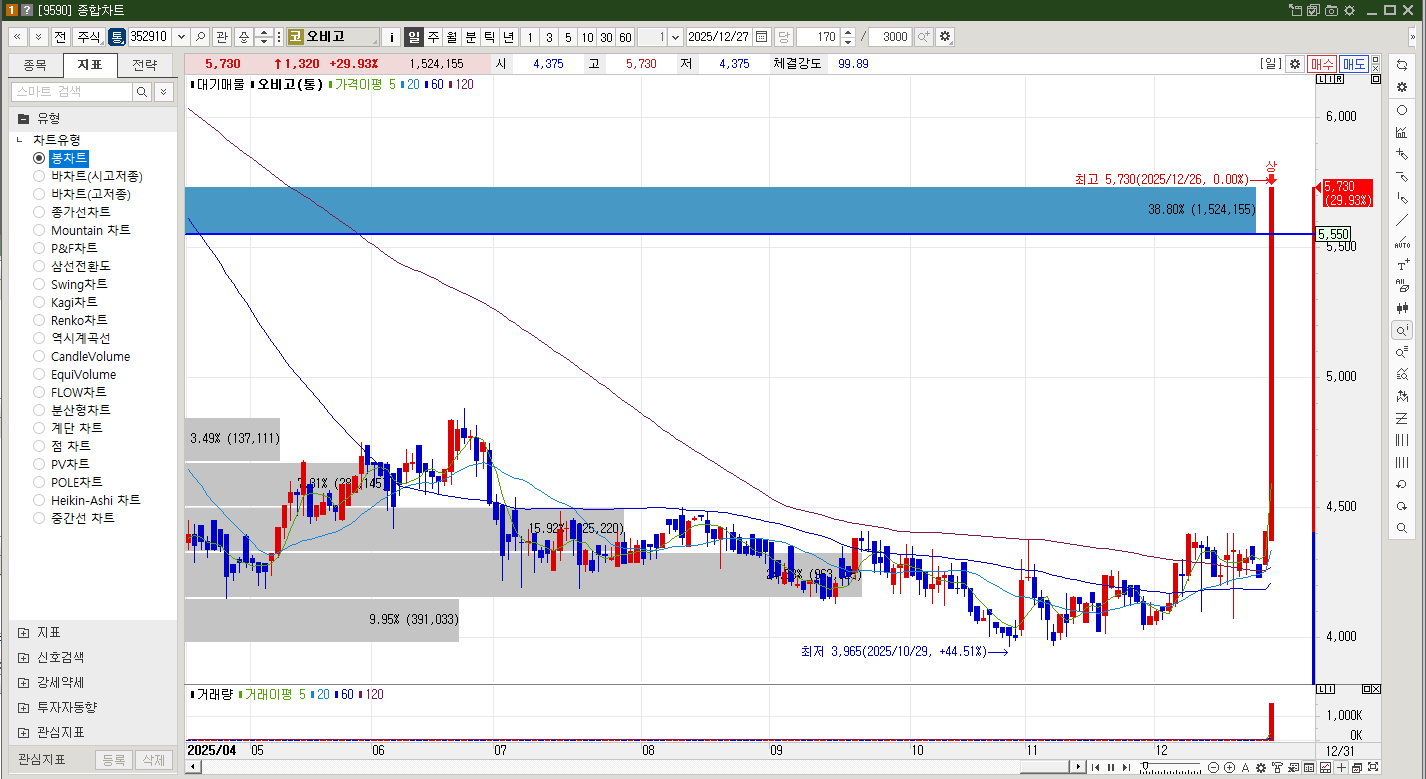
Task: Open the stock info 'i' button
Action: (x=391, y=37)
